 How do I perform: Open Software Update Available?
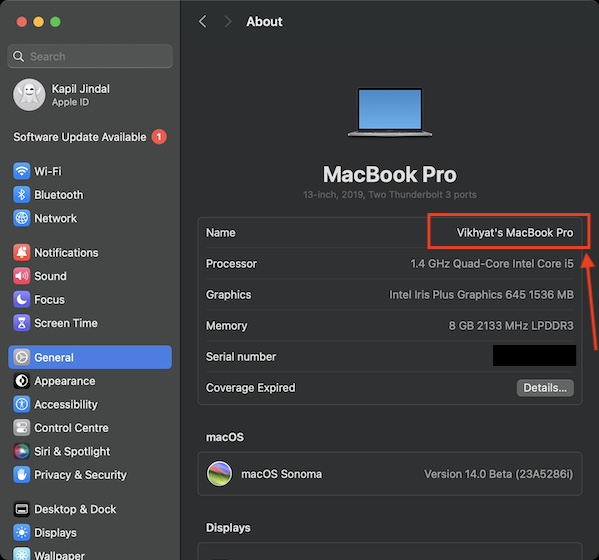[90, 137]
